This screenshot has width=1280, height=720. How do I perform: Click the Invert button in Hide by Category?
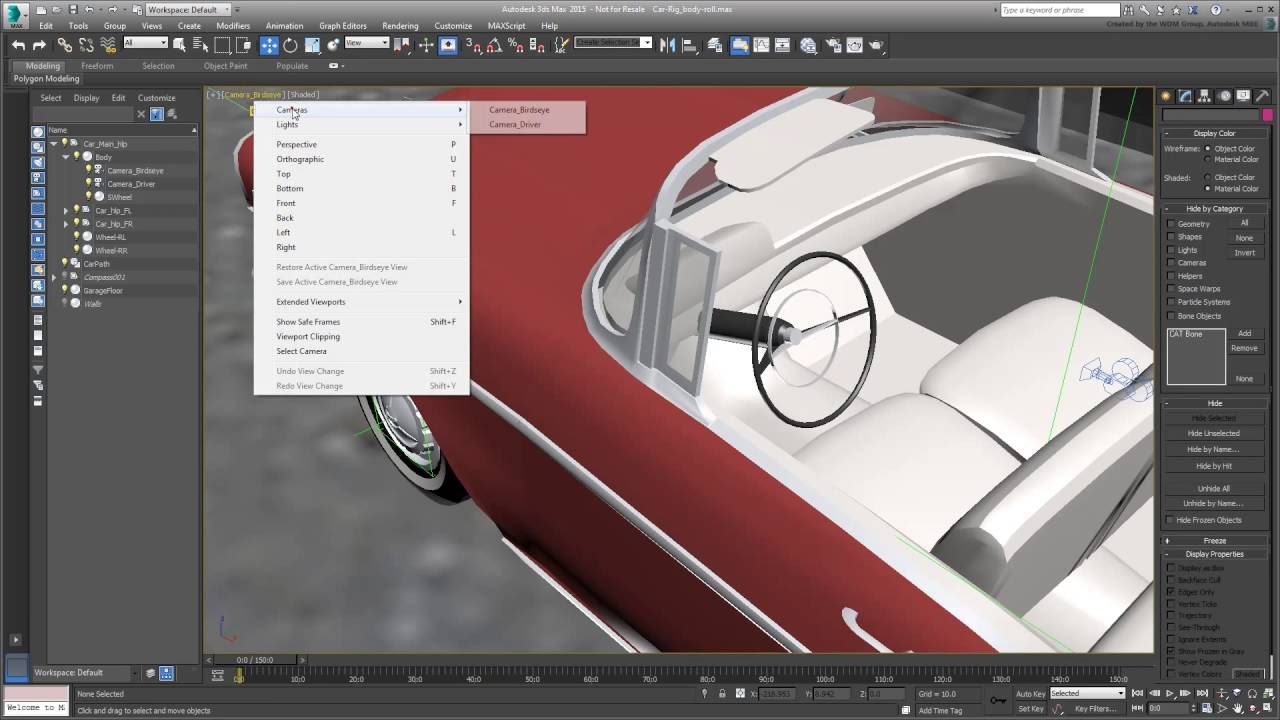[1244, 253]
